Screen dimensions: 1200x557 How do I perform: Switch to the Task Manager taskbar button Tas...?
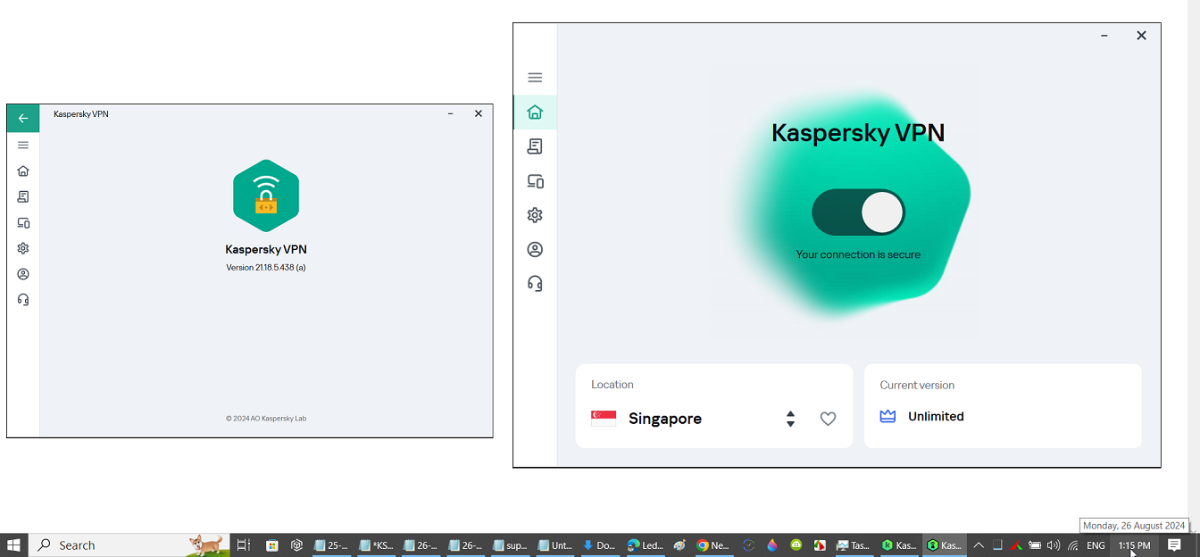coord(853,545)
